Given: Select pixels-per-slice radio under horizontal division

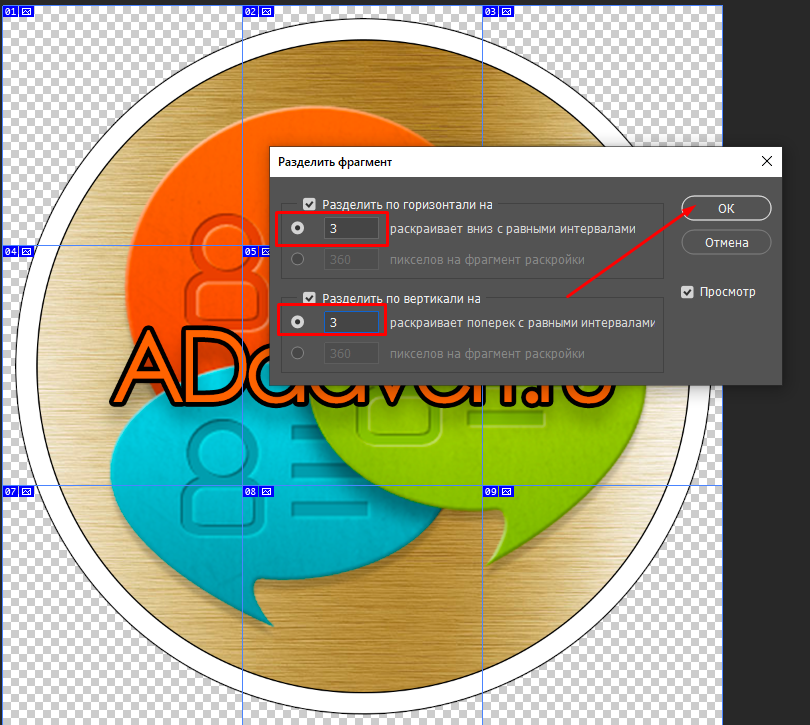Looking at the screenshot, I should point(298,259).
